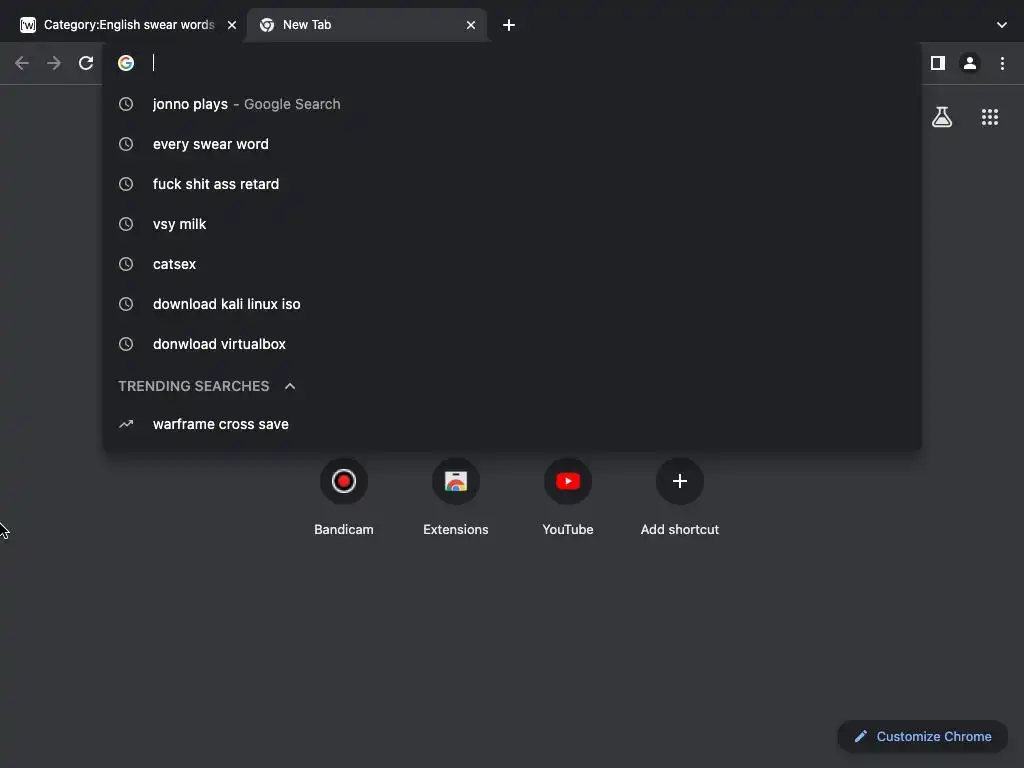Reload the current page
The image size is (1024, 768).
click(86, 63)
